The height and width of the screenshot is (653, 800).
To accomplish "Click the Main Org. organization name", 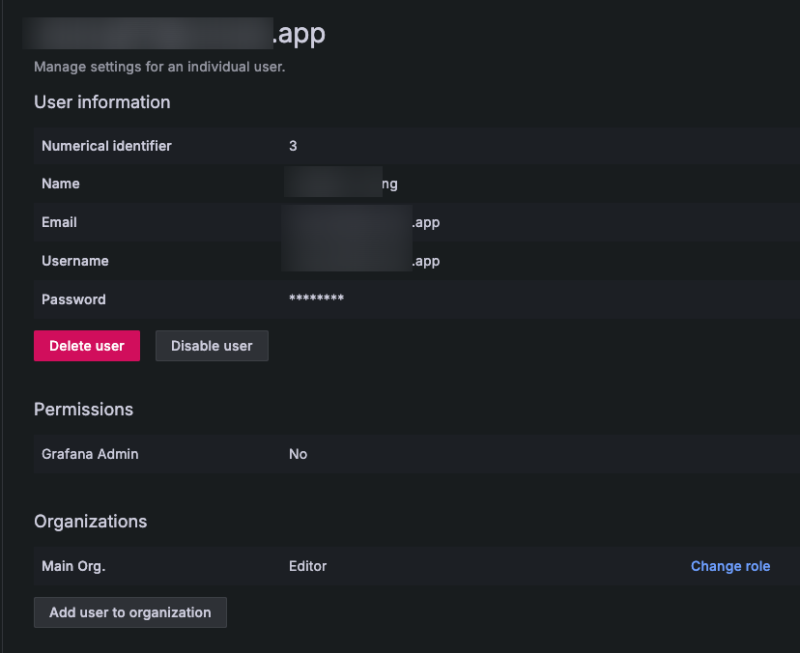I will [x=73, y=566].
